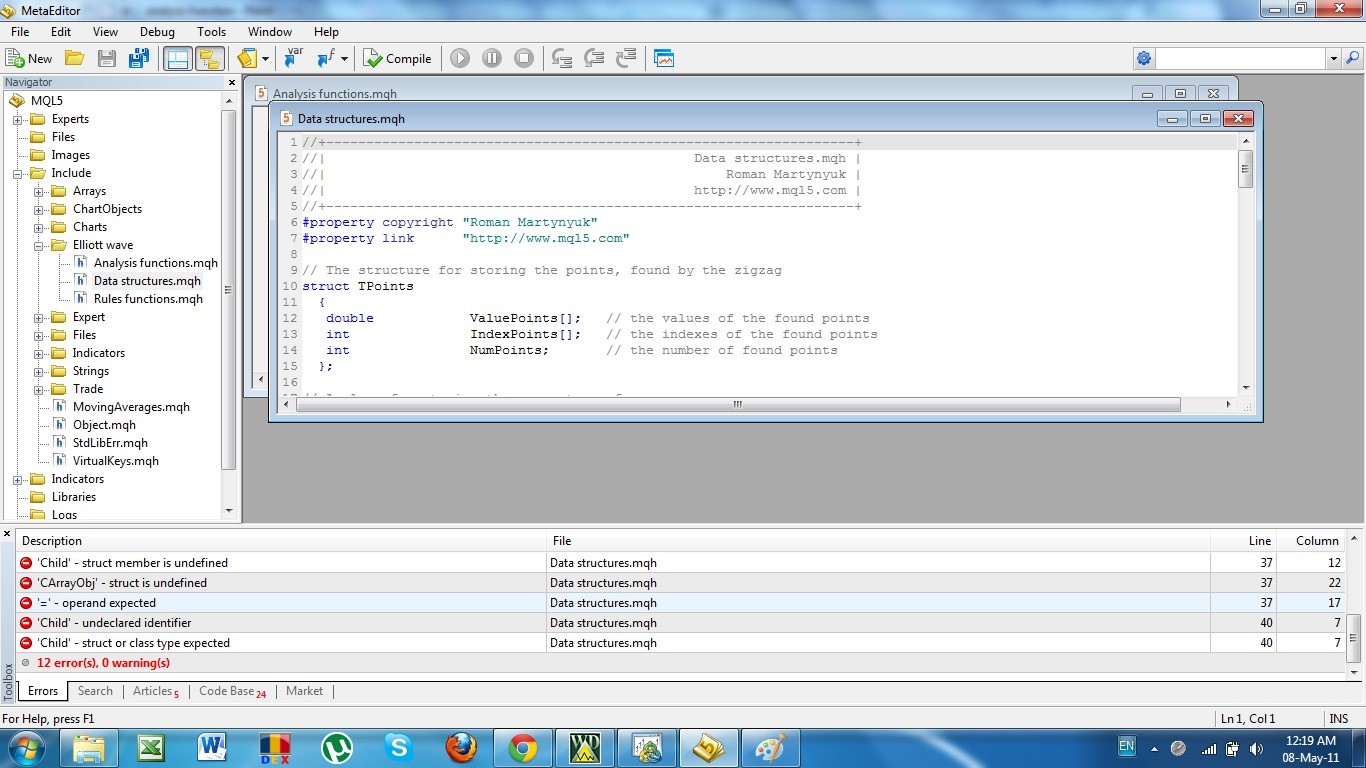
Task: Open the trading terminal chart icon
Action: tap(664, 59)
